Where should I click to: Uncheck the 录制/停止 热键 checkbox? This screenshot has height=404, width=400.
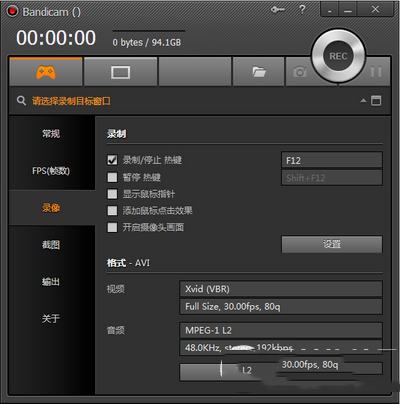pos(112,160)
